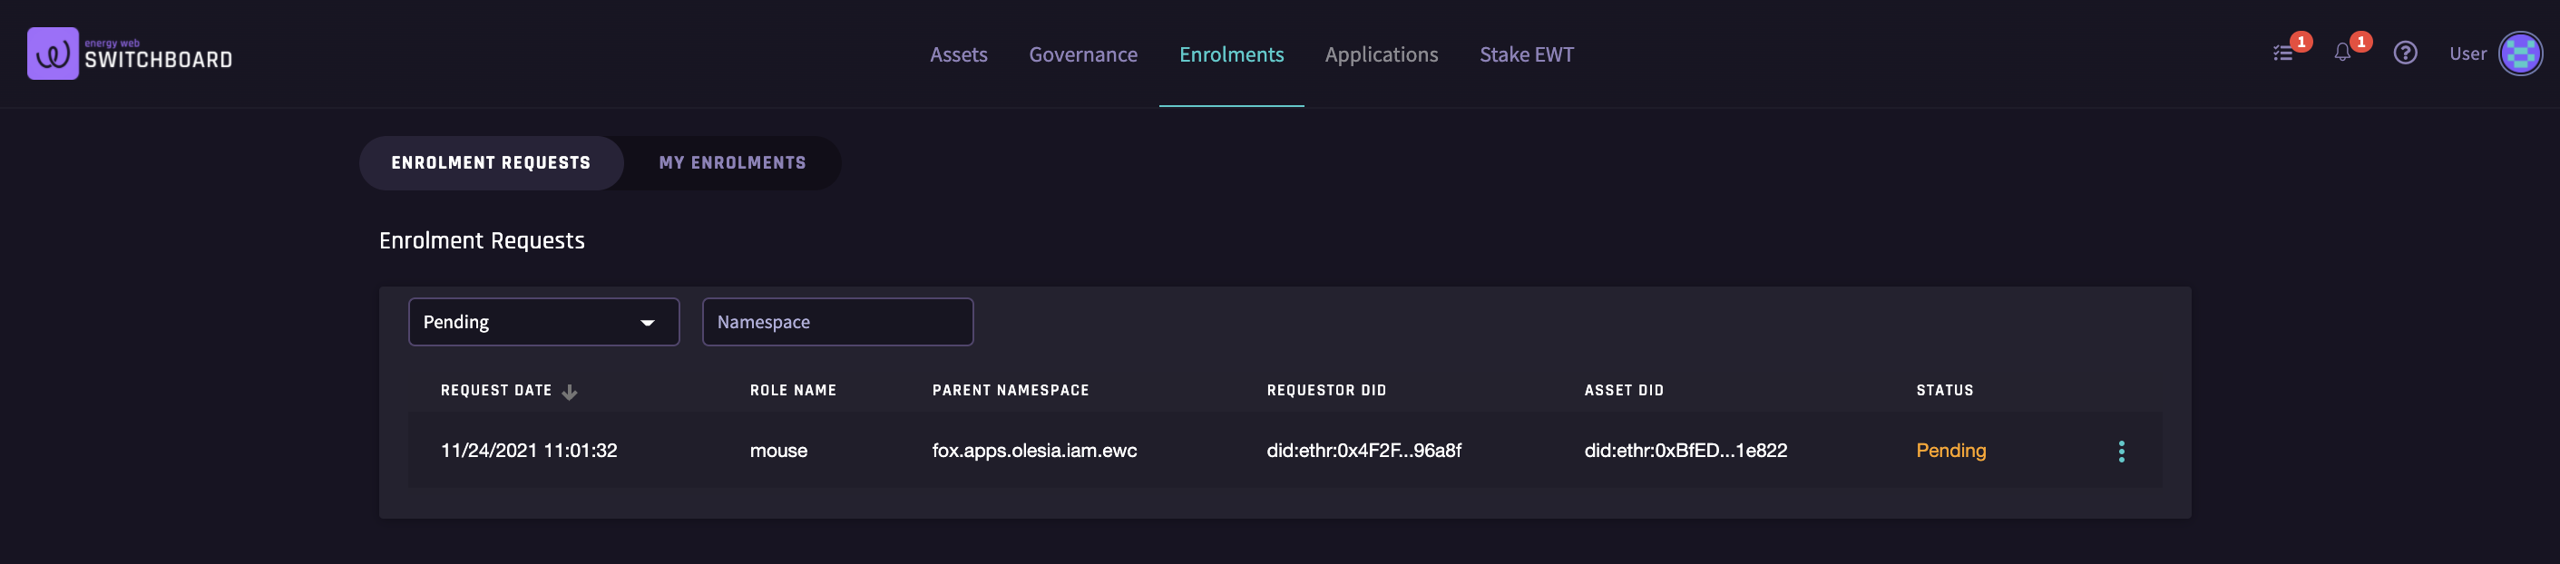The height and width of the screenshot is (564, 2560).
Task: Switch to the My Enrolments view
Action: 732,163
